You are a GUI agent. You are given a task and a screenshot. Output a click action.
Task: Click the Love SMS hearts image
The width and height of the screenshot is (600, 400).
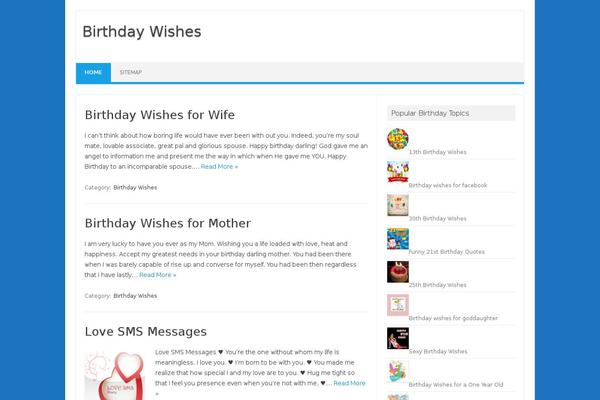(x=116, y=376)
